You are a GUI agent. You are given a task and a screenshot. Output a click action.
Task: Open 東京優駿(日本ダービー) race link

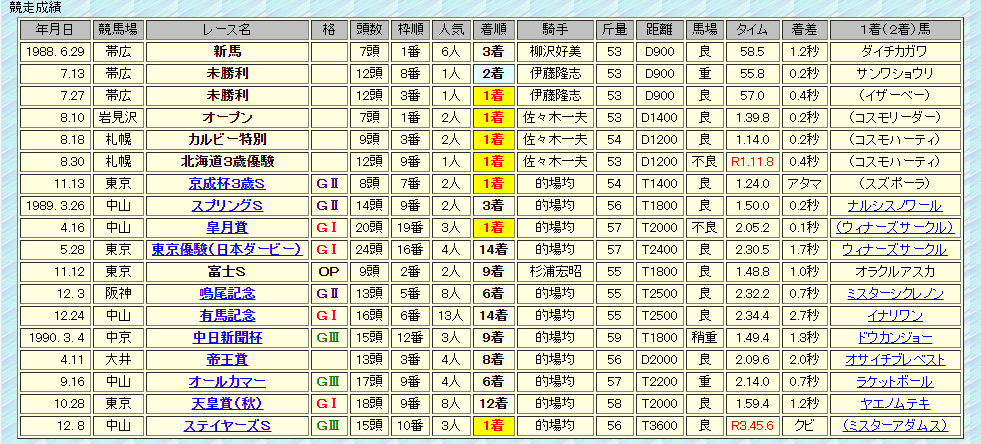226,249
